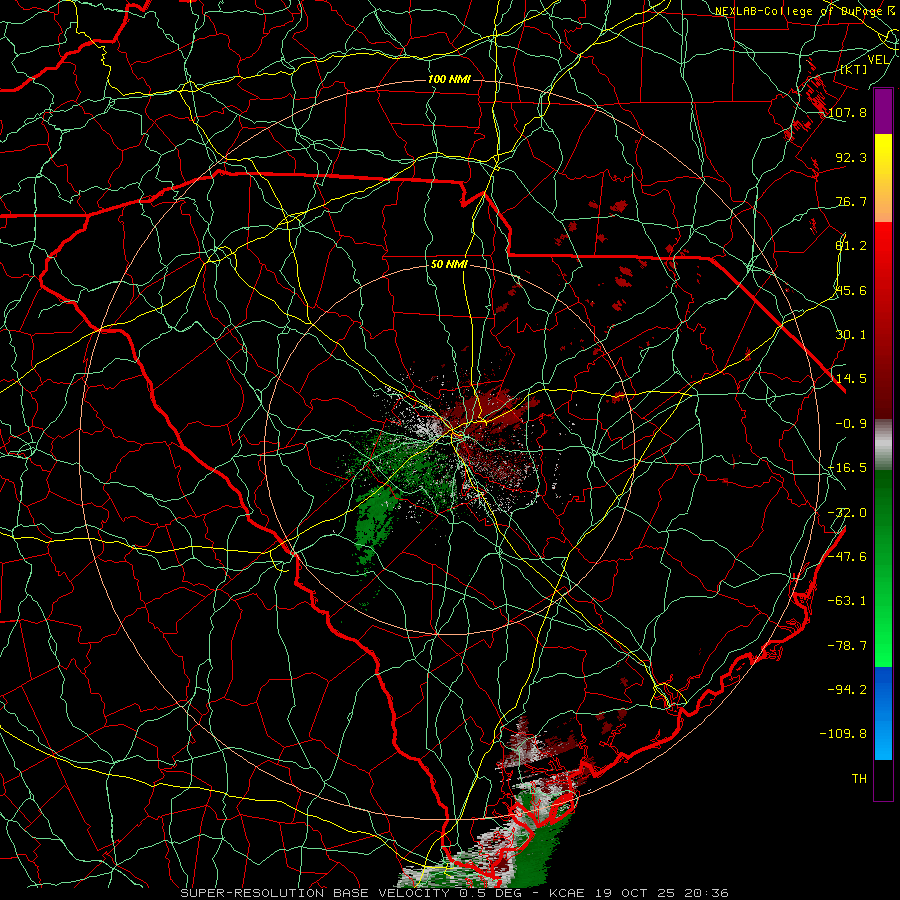
Task: Click the -32.0 velocity scale value
Action: pos(848,513)
